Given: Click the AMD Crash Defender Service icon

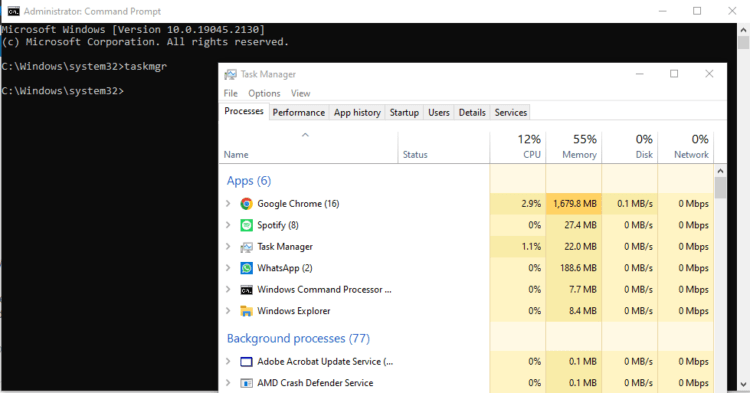Looking at the screenshot, I should (246, 383).
